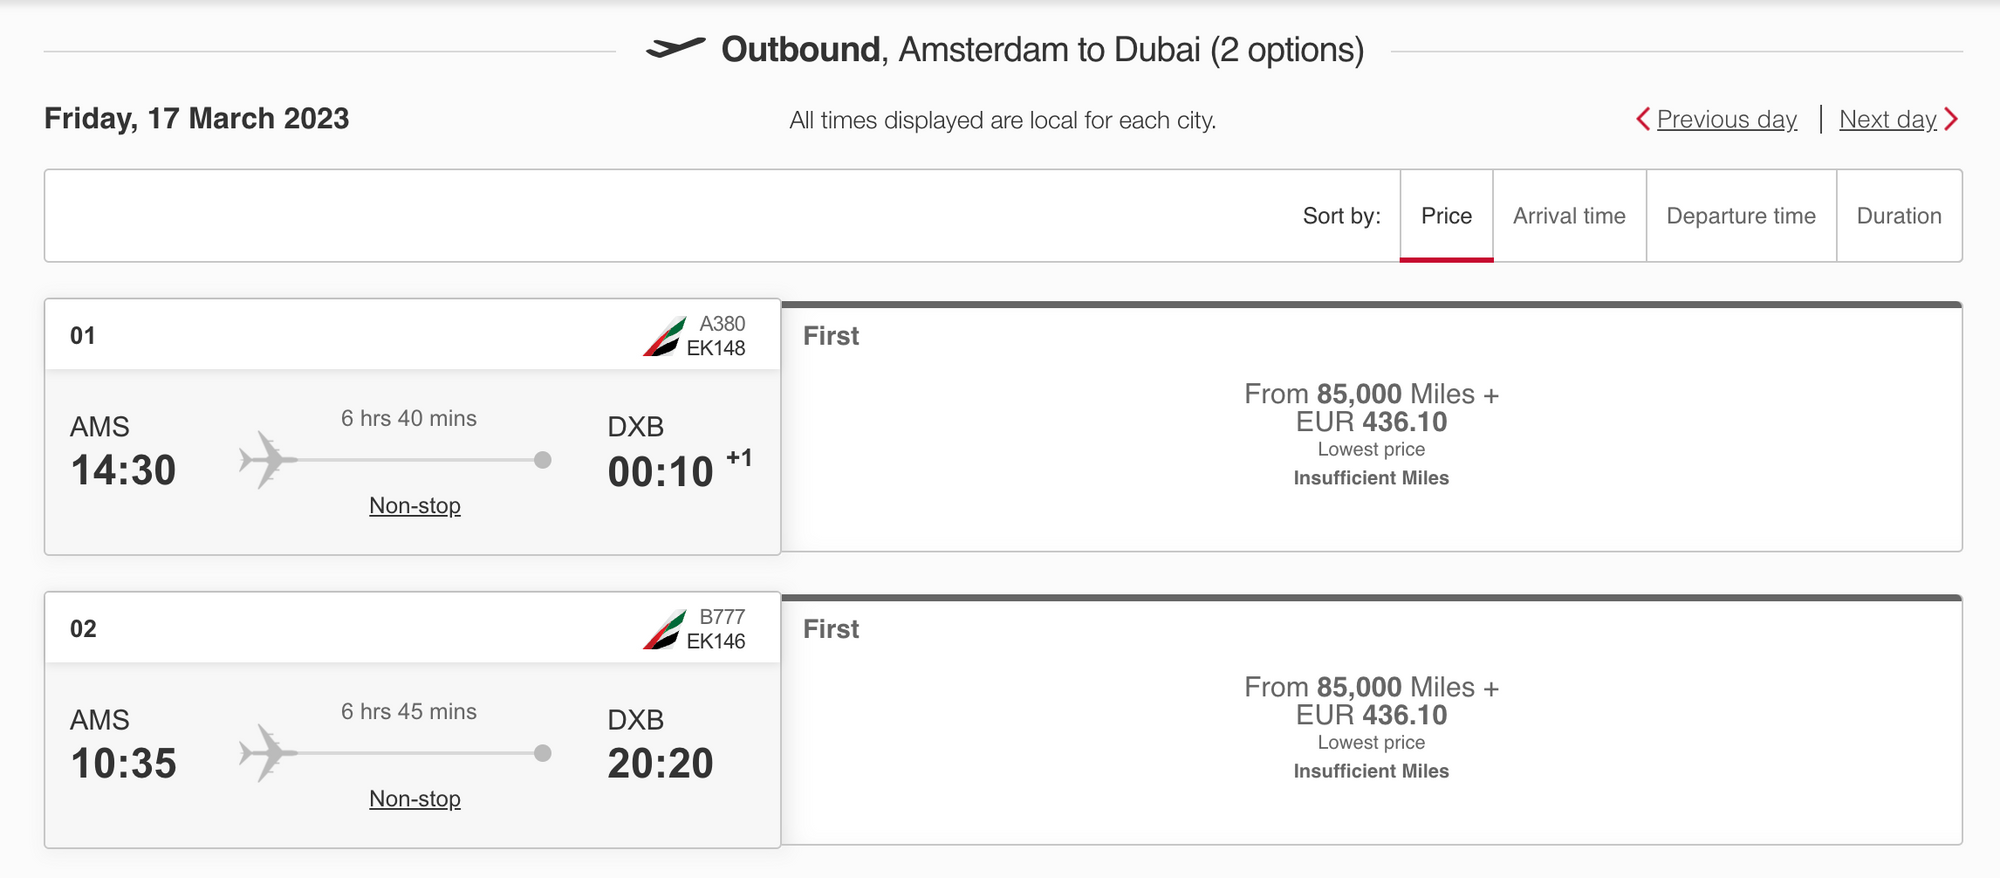This screenshot has width=2000, height=878.
Task: Sort flights by Price
Action: pos(1446,216)
